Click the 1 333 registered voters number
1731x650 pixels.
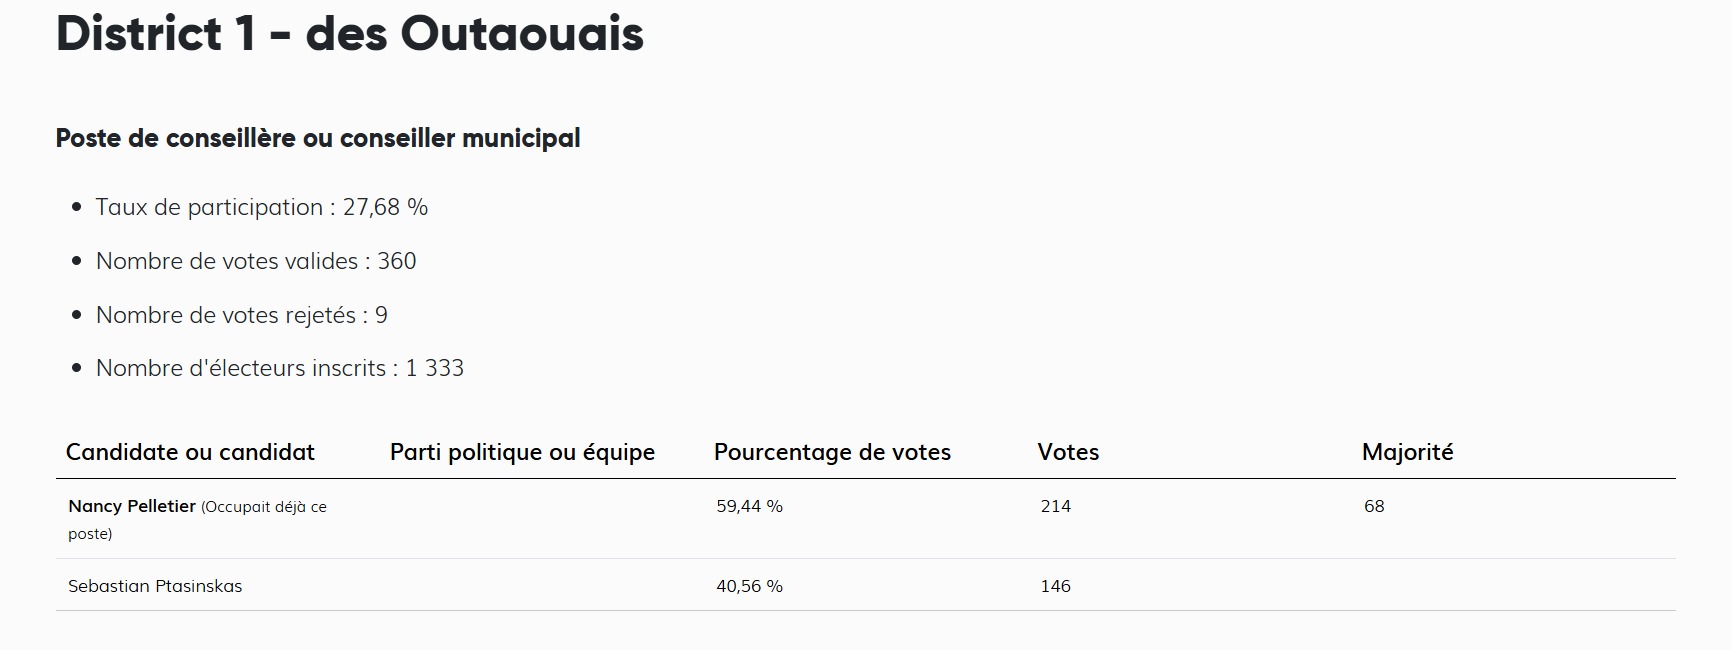pyautogui.click(x=435, y=368)
